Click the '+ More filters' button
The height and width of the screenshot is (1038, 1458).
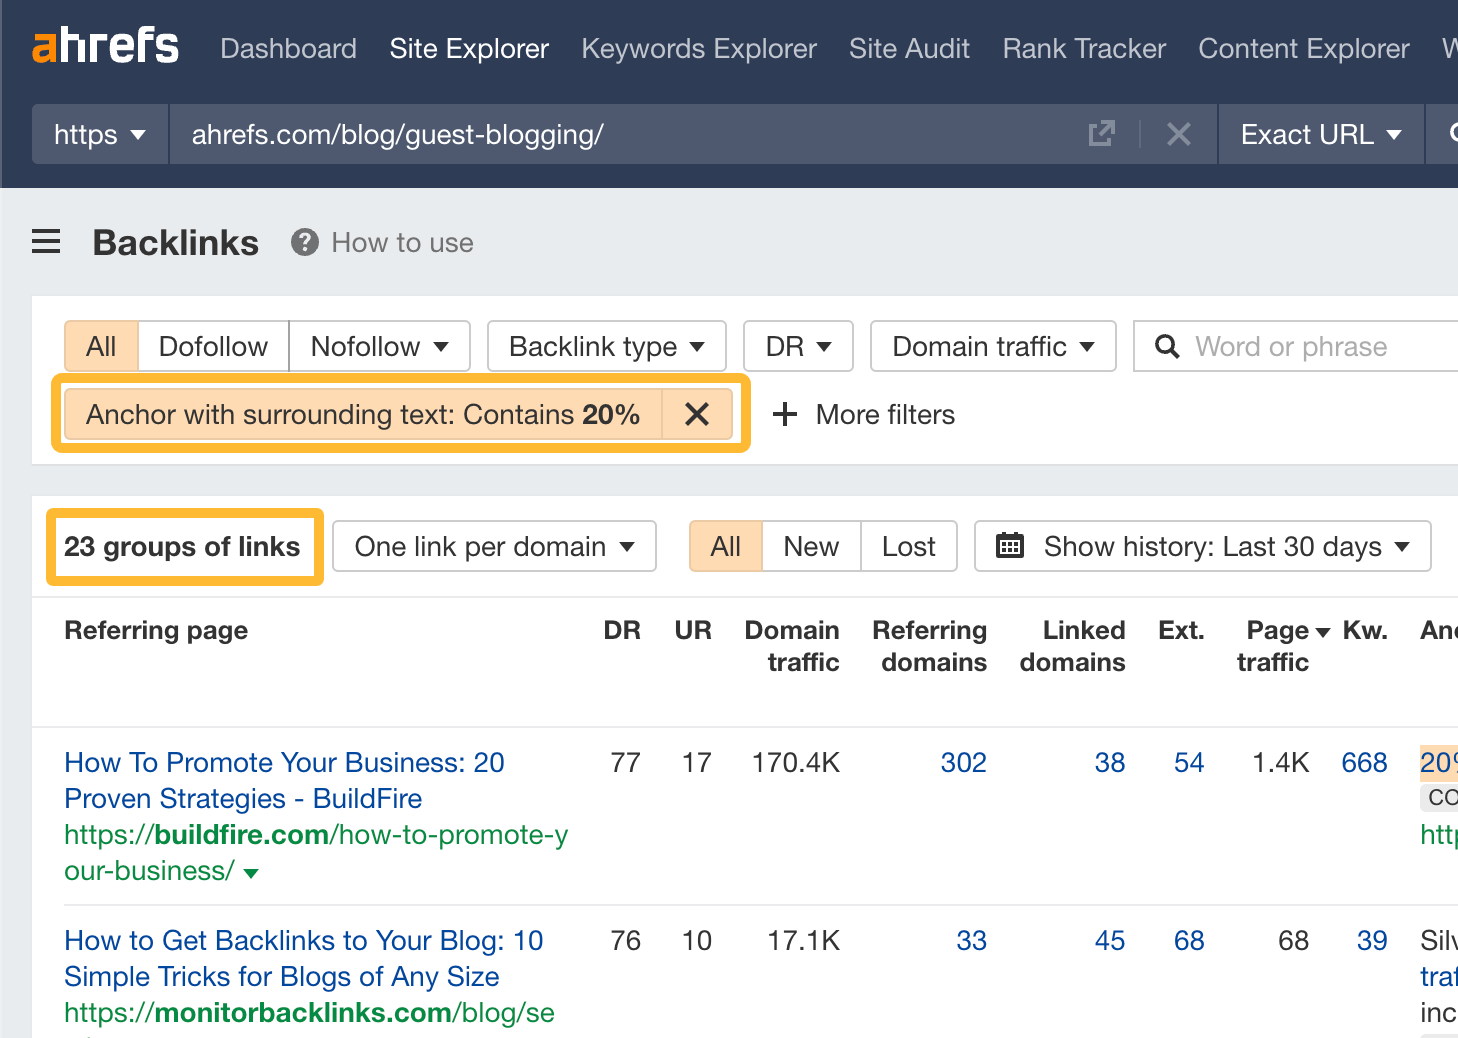(862, 414)
